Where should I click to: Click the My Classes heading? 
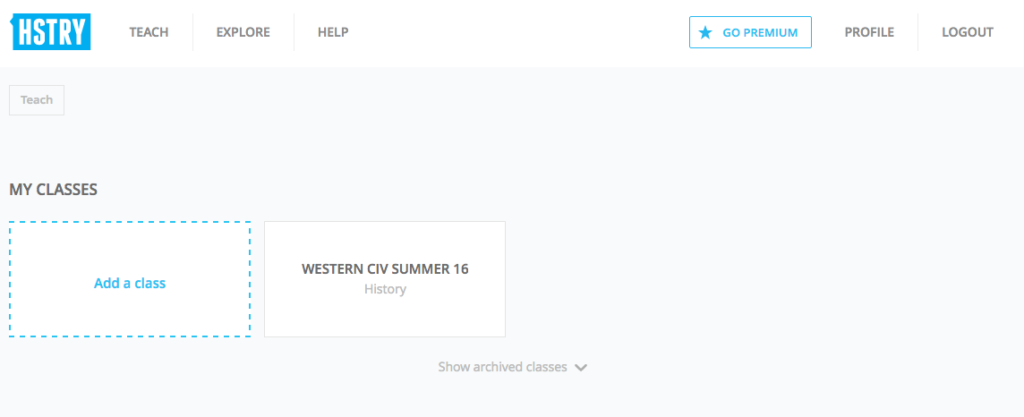click(53, 189)
